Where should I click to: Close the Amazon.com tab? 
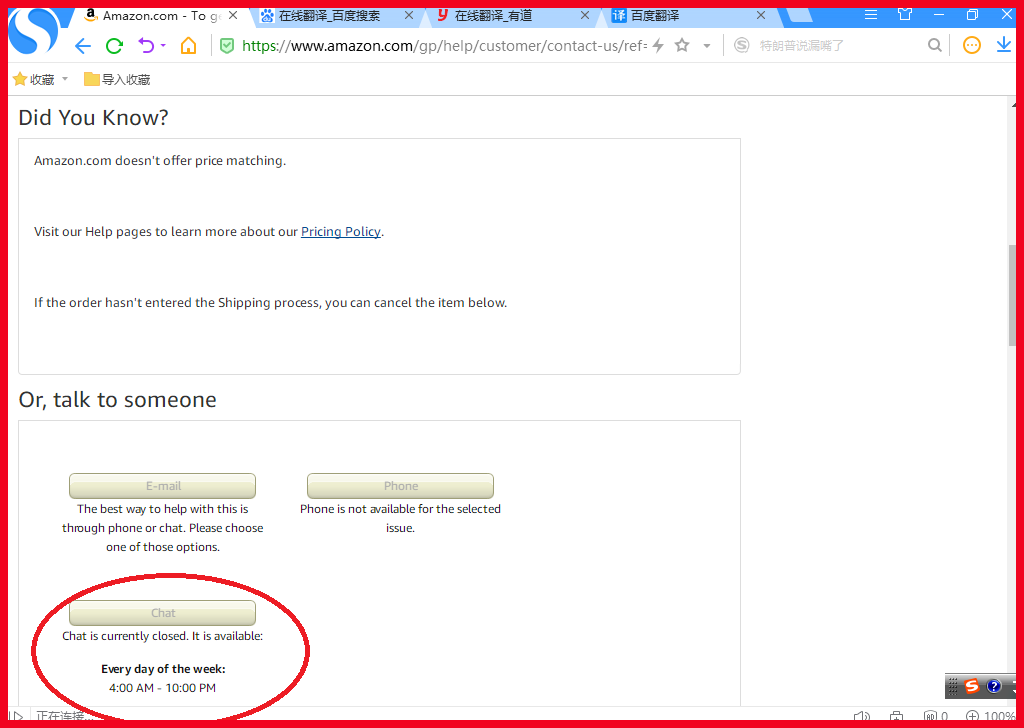232,15
